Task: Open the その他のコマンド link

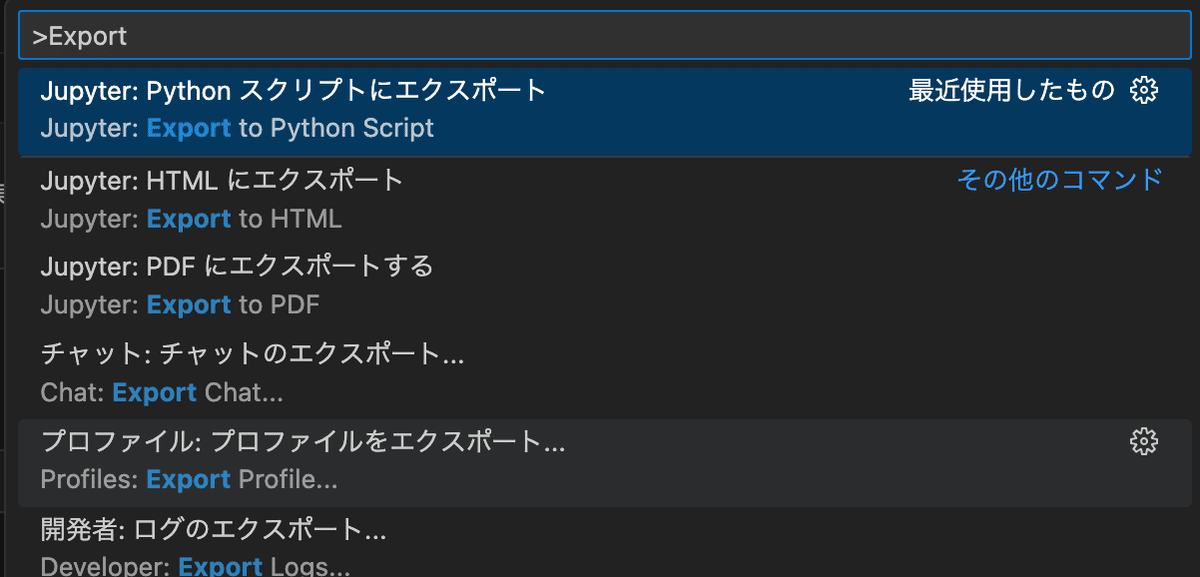Action: click(x=1057, y=180)
